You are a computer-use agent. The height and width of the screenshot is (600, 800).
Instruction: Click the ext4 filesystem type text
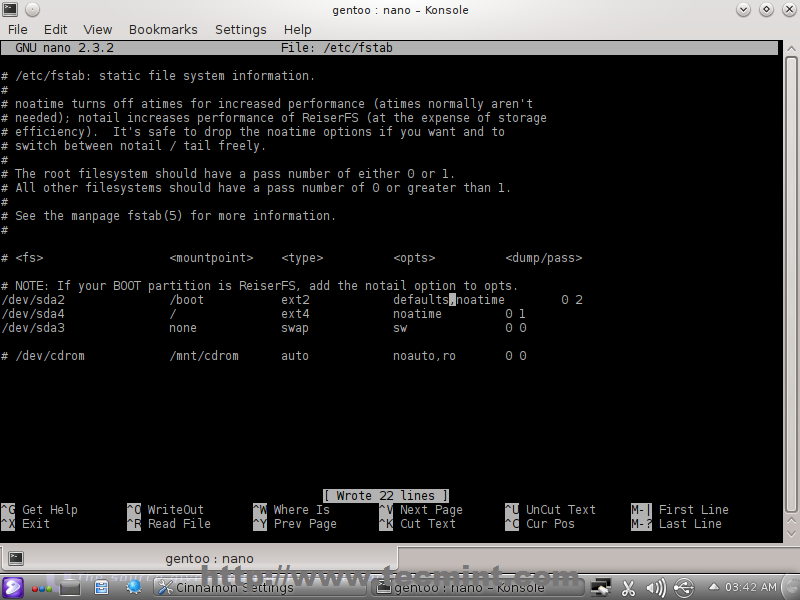point(295,314)
